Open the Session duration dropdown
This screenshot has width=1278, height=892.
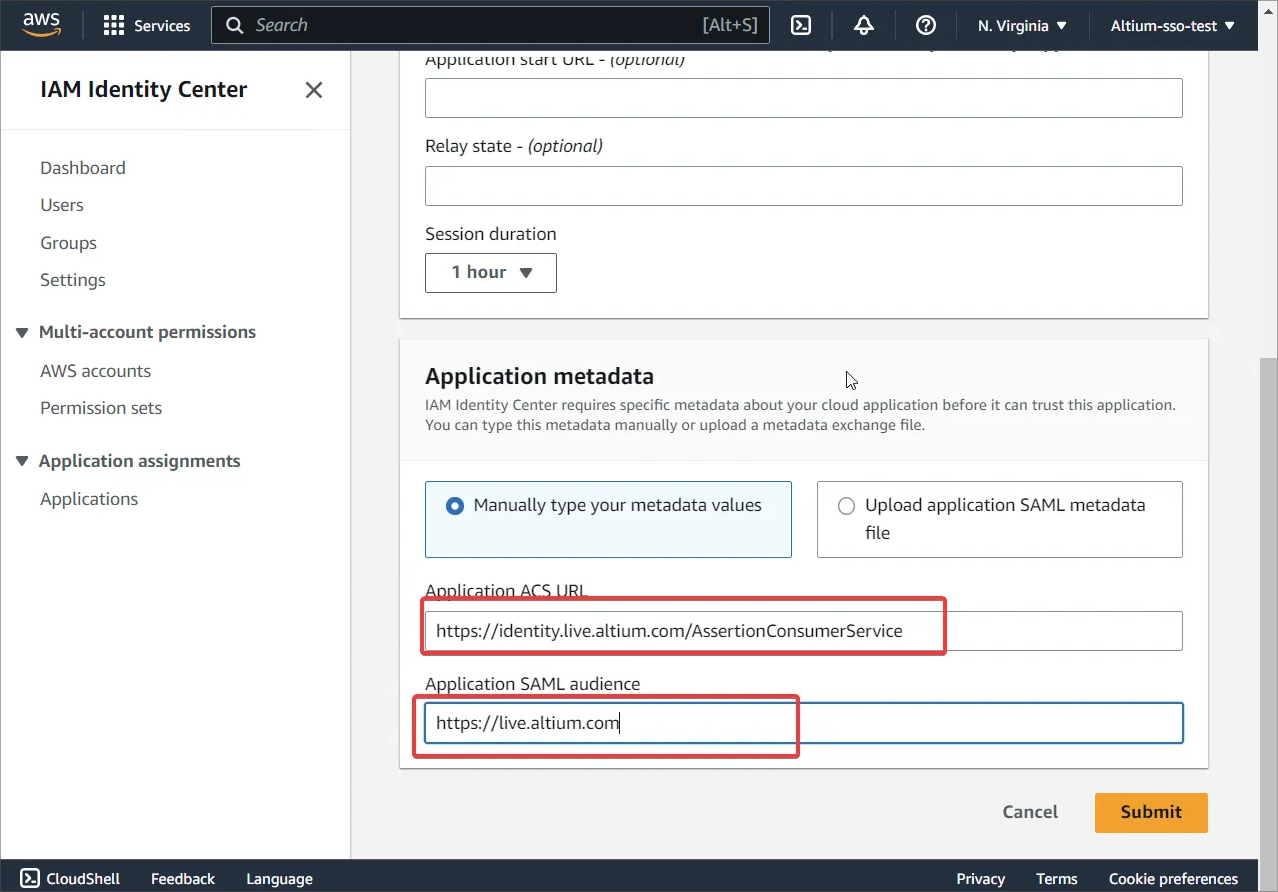tap(491, 273)
